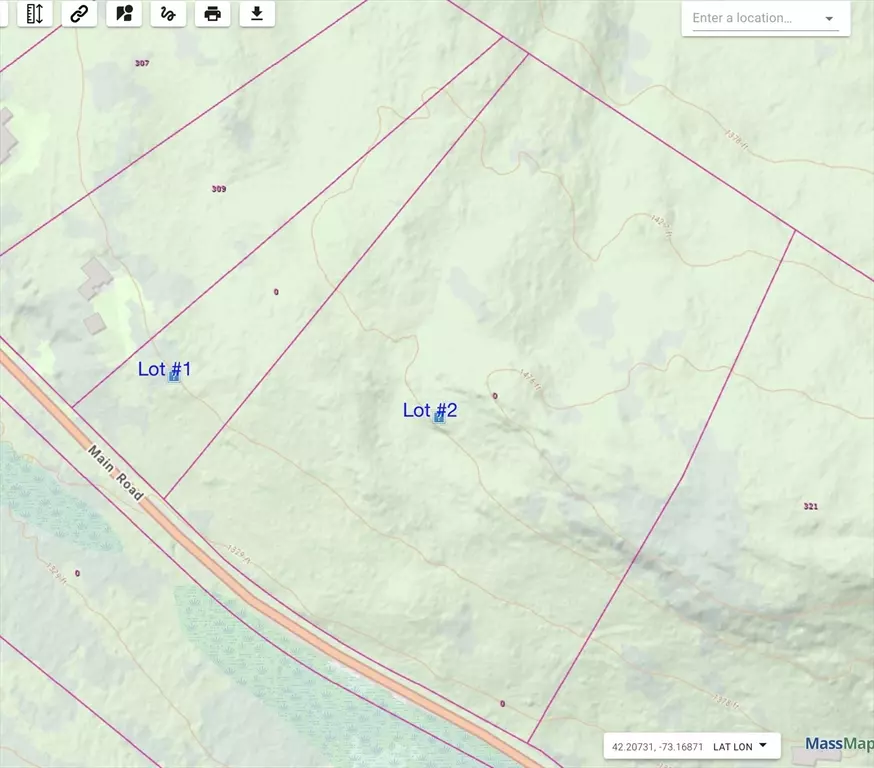Click the partially hidden leftmost toolbar button
The width and height of the screenshot is (874, 768).
pyautogui.click(x=3, y=13)
